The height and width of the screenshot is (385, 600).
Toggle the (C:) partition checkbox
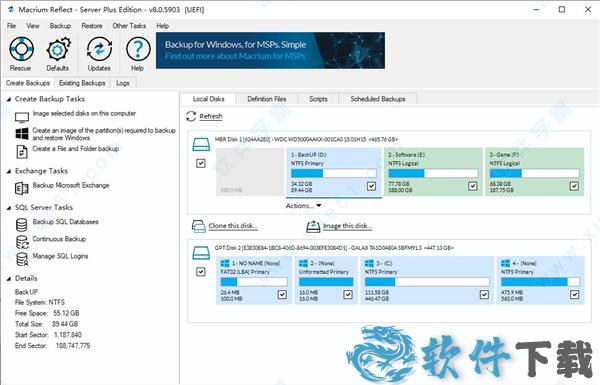[x=484, y=294]
